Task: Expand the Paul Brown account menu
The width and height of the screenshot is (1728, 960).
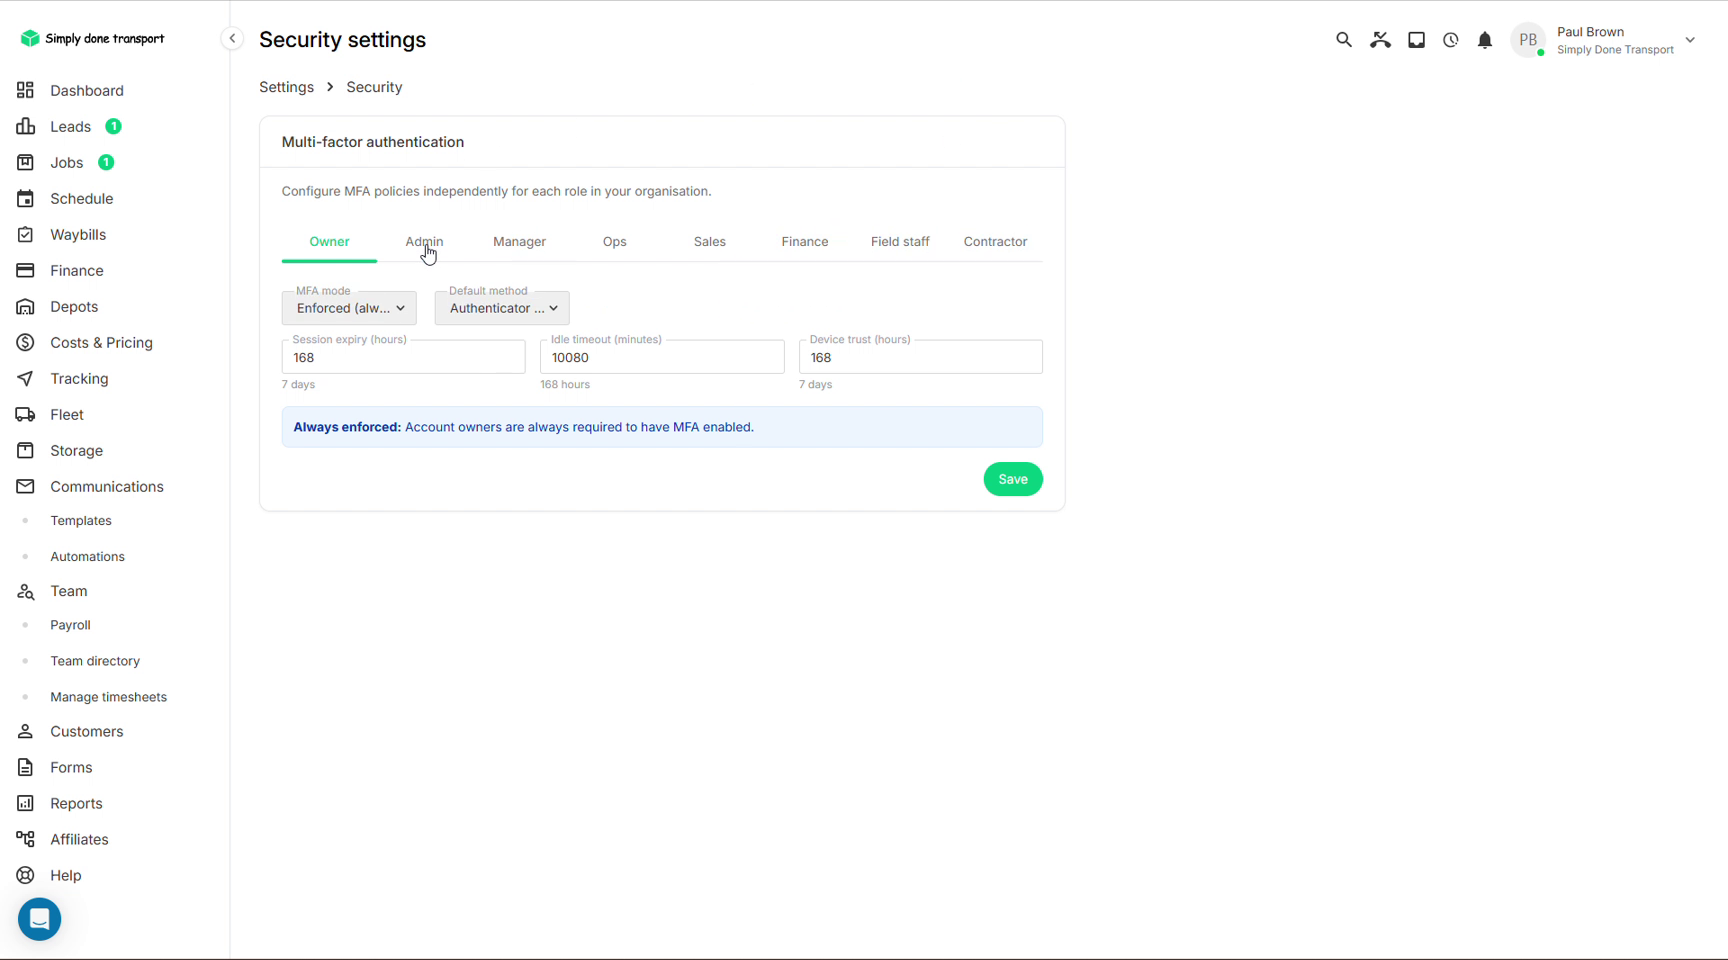Action: coord(1690,40)
